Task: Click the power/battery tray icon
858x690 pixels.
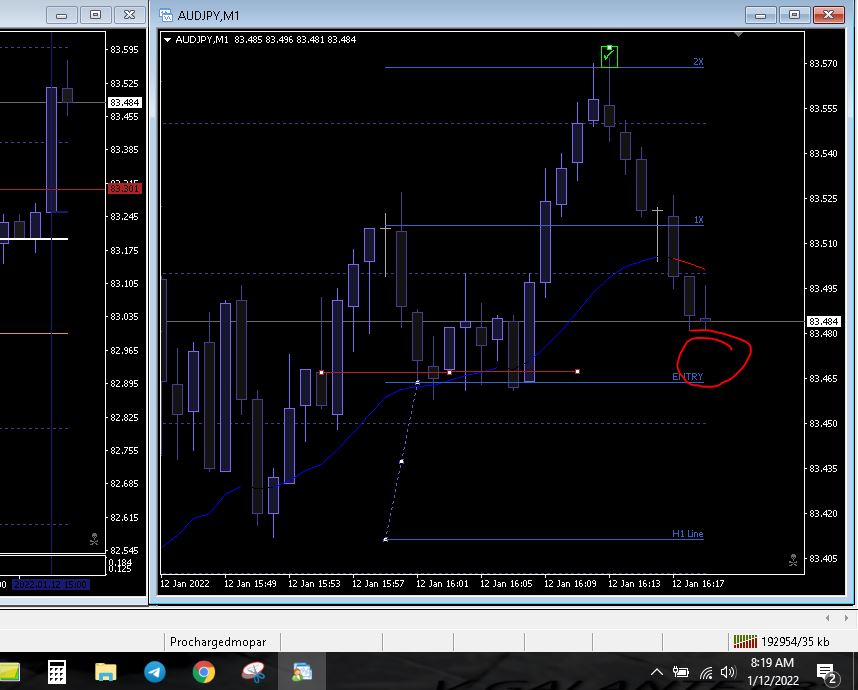Action: click(681, 672)
